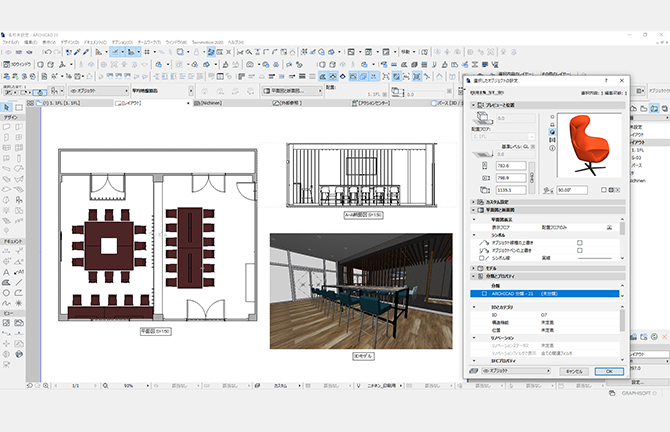Collapse the Preview and Positioning panel
Screen dimensions: 670x432
tap(473, 105)
